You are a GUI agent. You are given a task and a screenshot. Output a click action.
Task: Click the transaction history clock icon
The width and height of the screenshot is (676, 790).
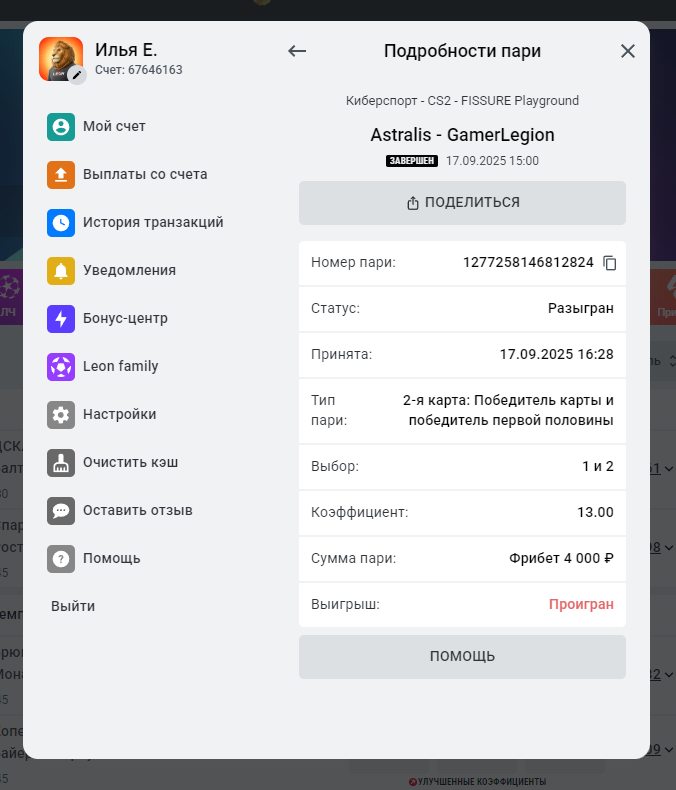(x=61, y=223)
